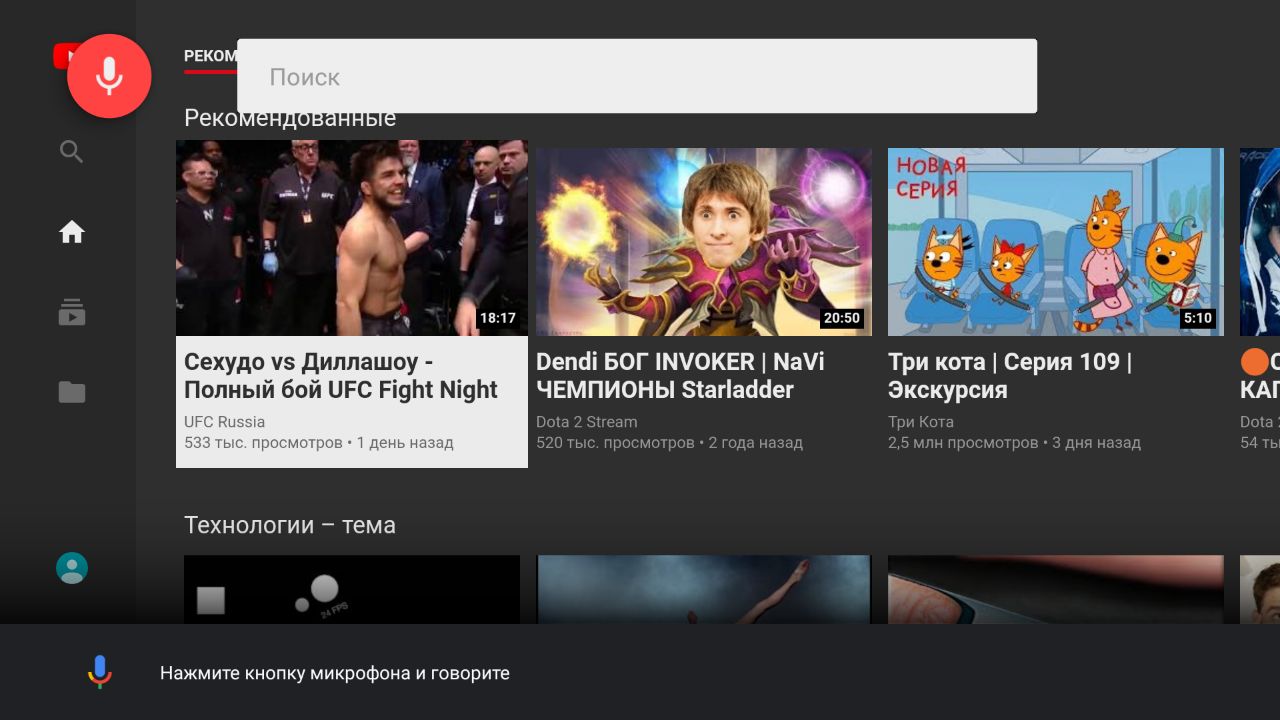The height and width of the screenshot is (720, 1280).
Task: Select title Сехудо vs Диллашоу - Полный бой
Action: 341,376
